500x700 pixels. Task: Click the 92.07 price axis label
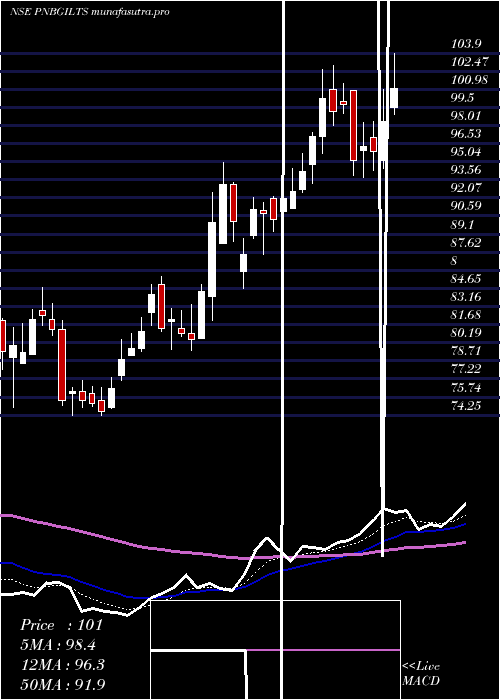[x=466, y=188]
